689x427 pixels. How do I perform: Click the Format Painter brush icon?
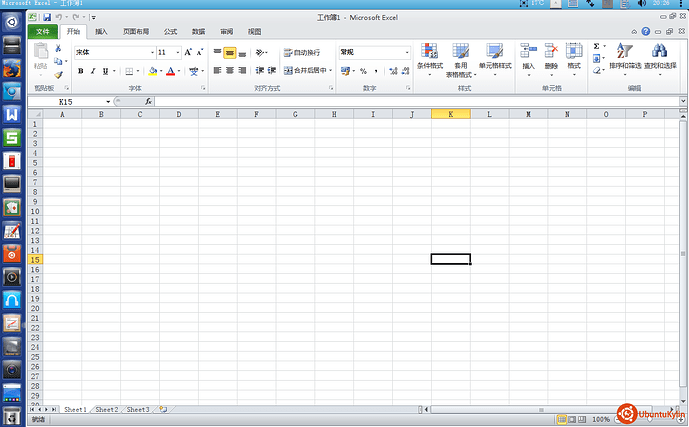[58, 74]
